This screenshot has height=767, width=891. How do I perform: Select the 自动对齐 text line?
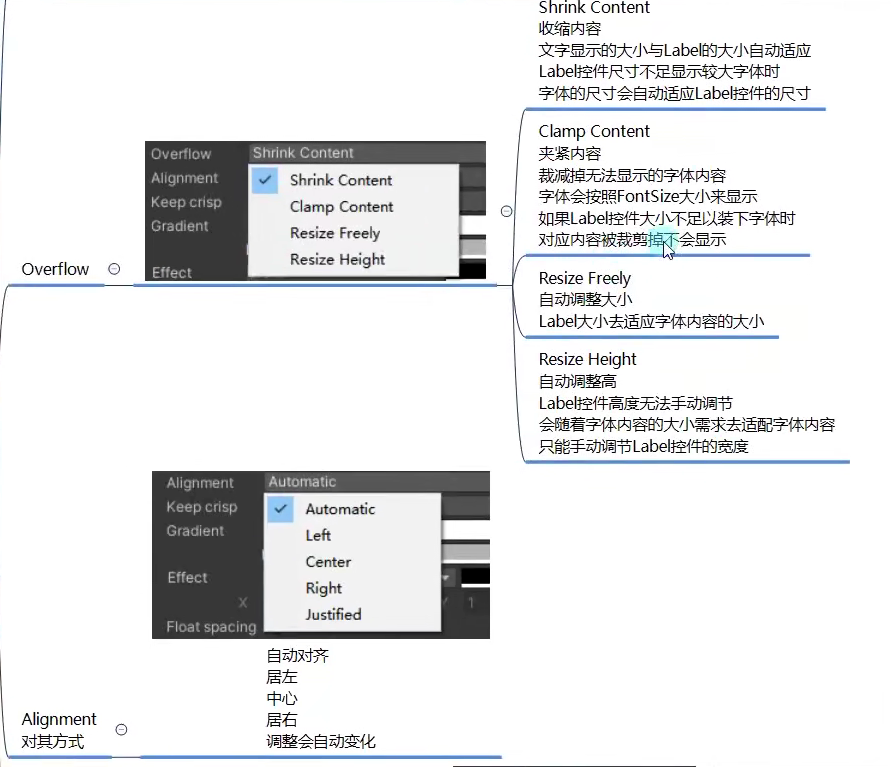click(298, 656)
